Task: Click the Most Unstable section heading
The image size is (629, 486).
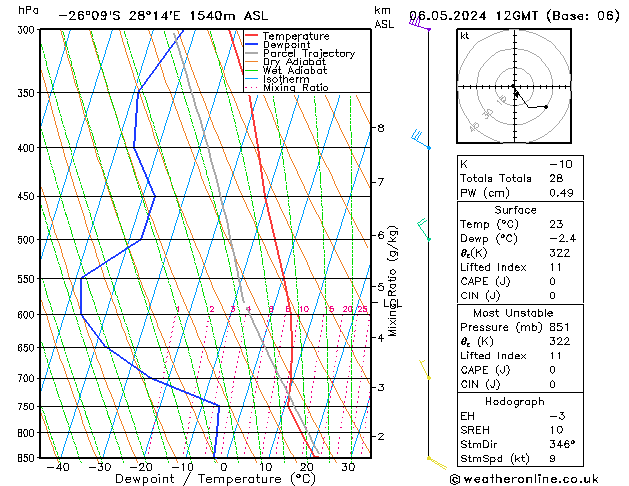Action: tap(513, 313)
